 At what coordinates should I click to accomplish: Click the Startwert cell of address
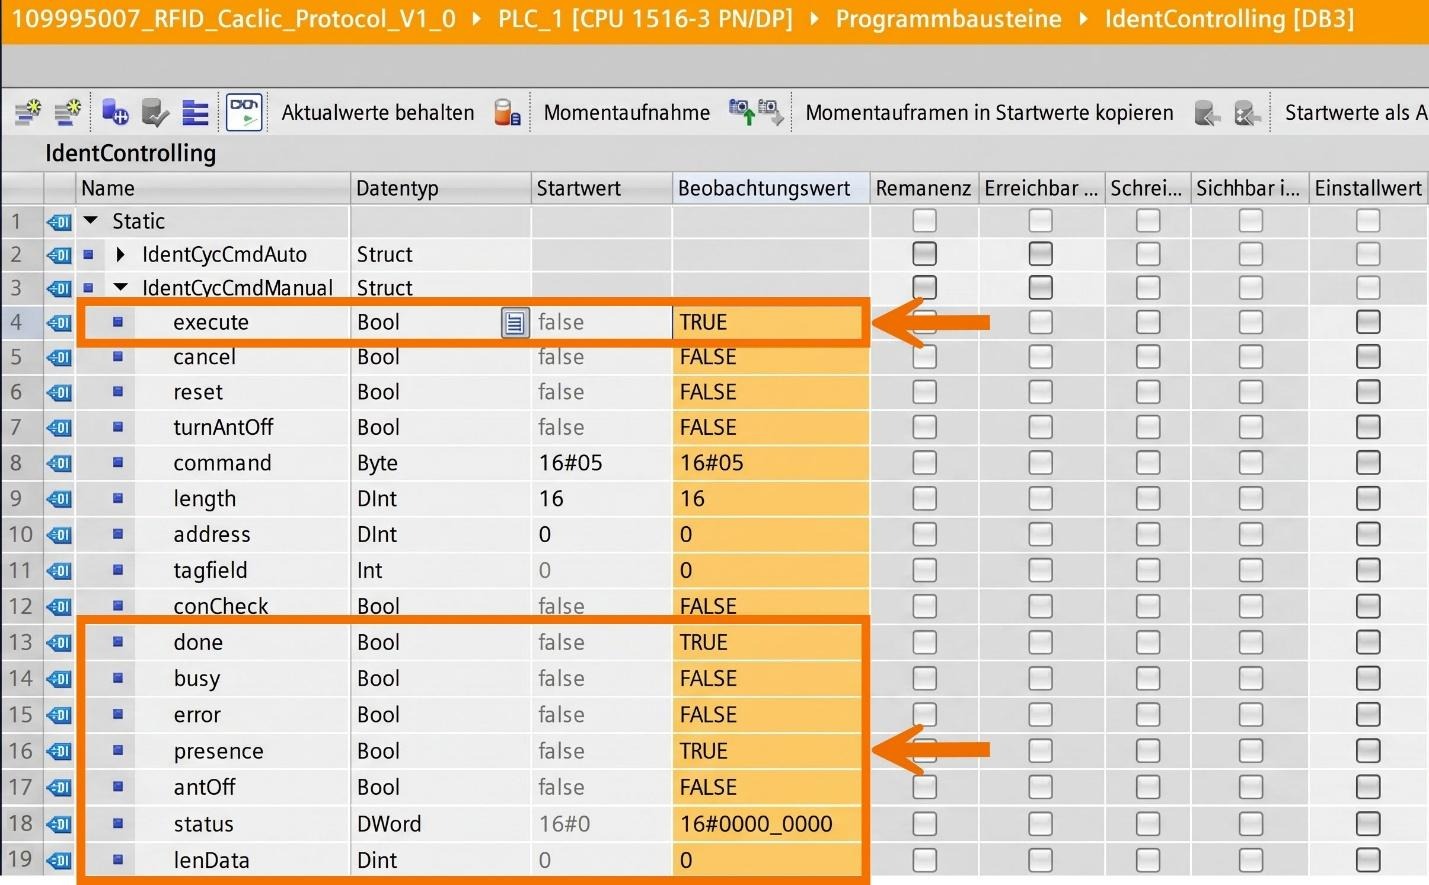[x=602, y=534]
